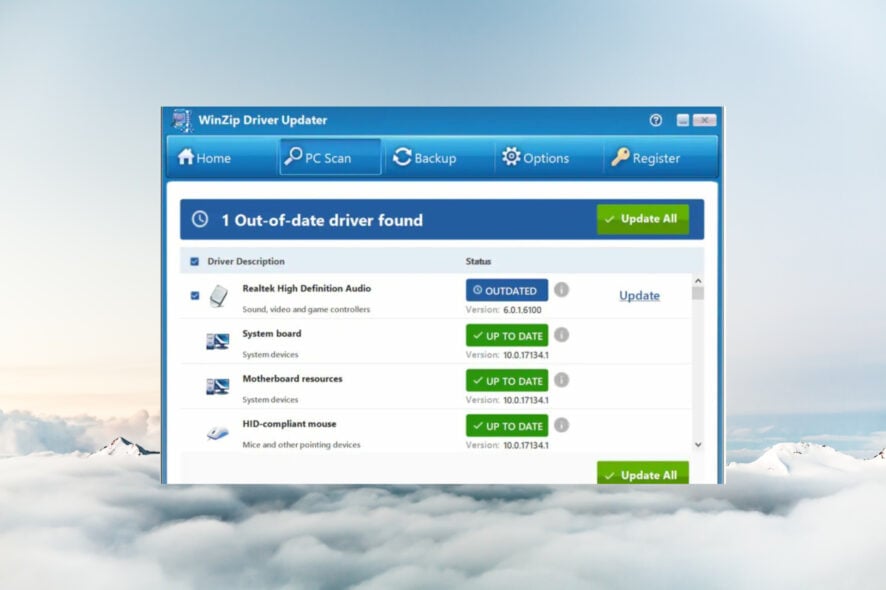
Task: Click 'Sound, video and game controllers' text
Action: pyautogui.click(x=306, y=309)
